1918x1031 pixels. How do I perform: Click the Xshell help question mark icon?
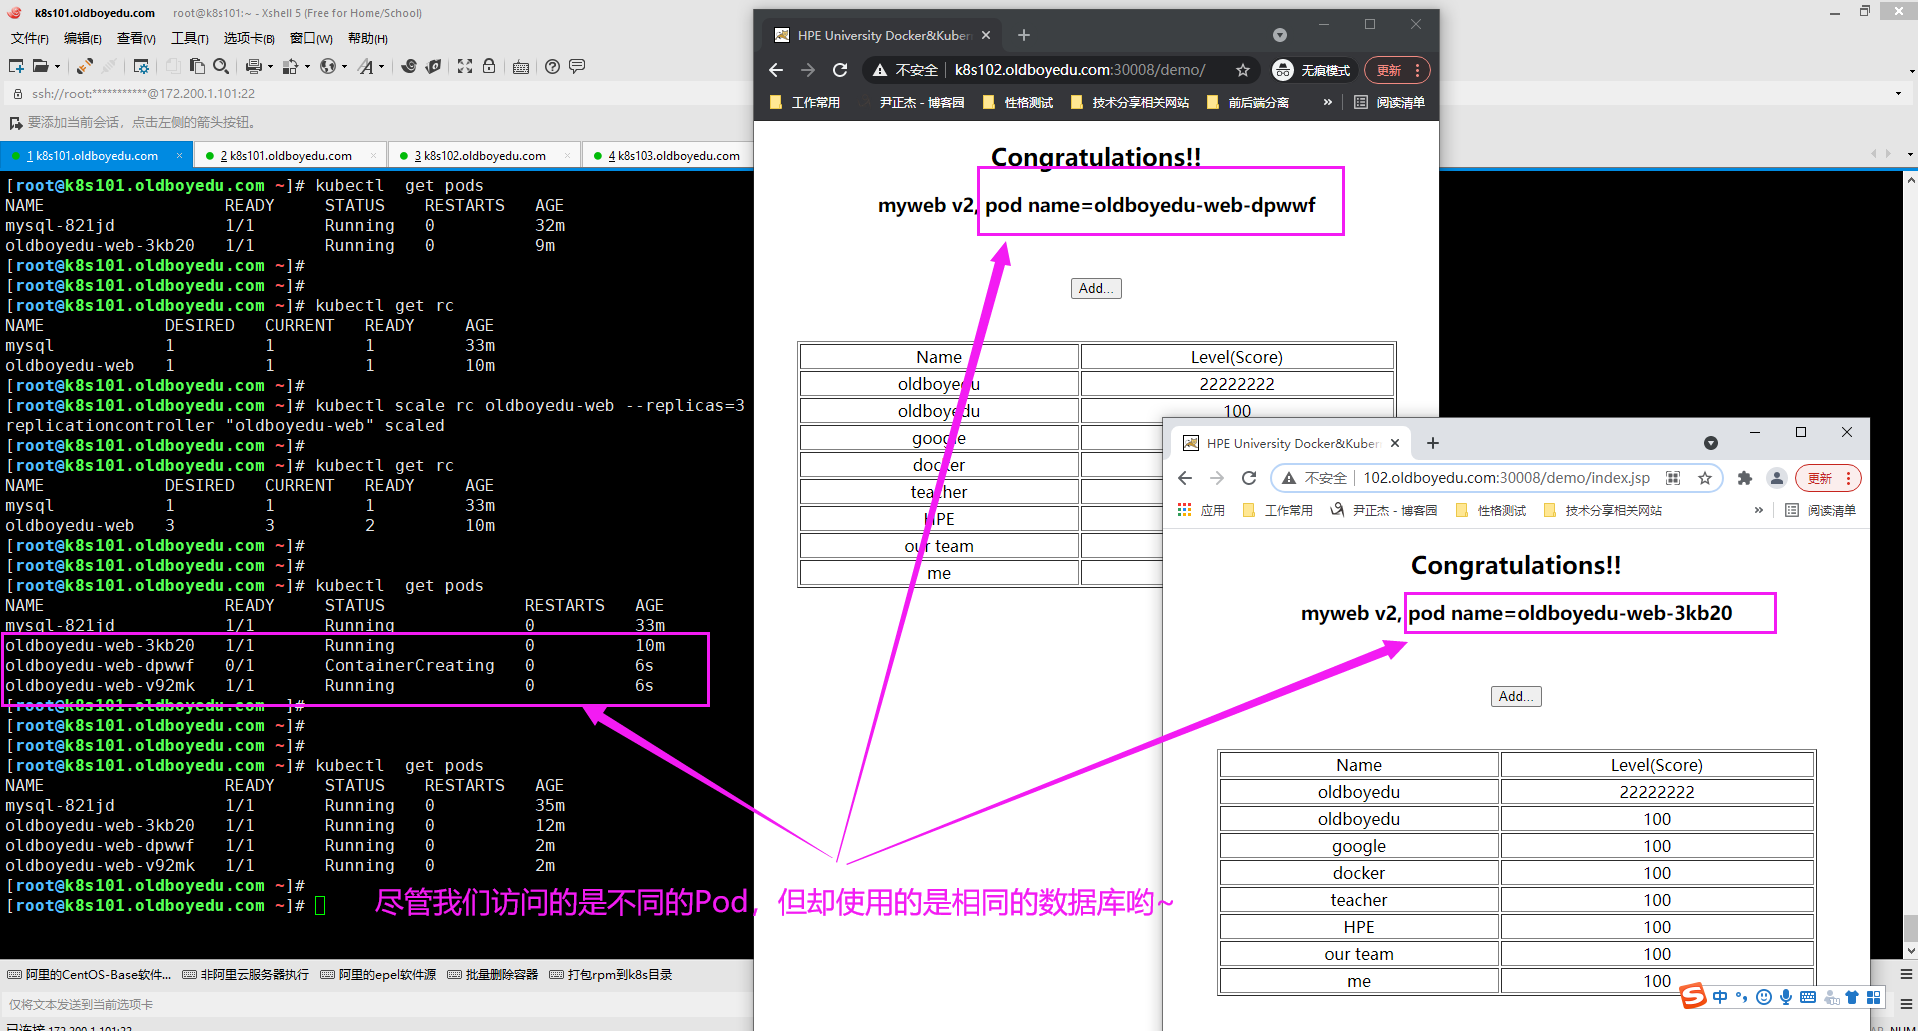552,66
